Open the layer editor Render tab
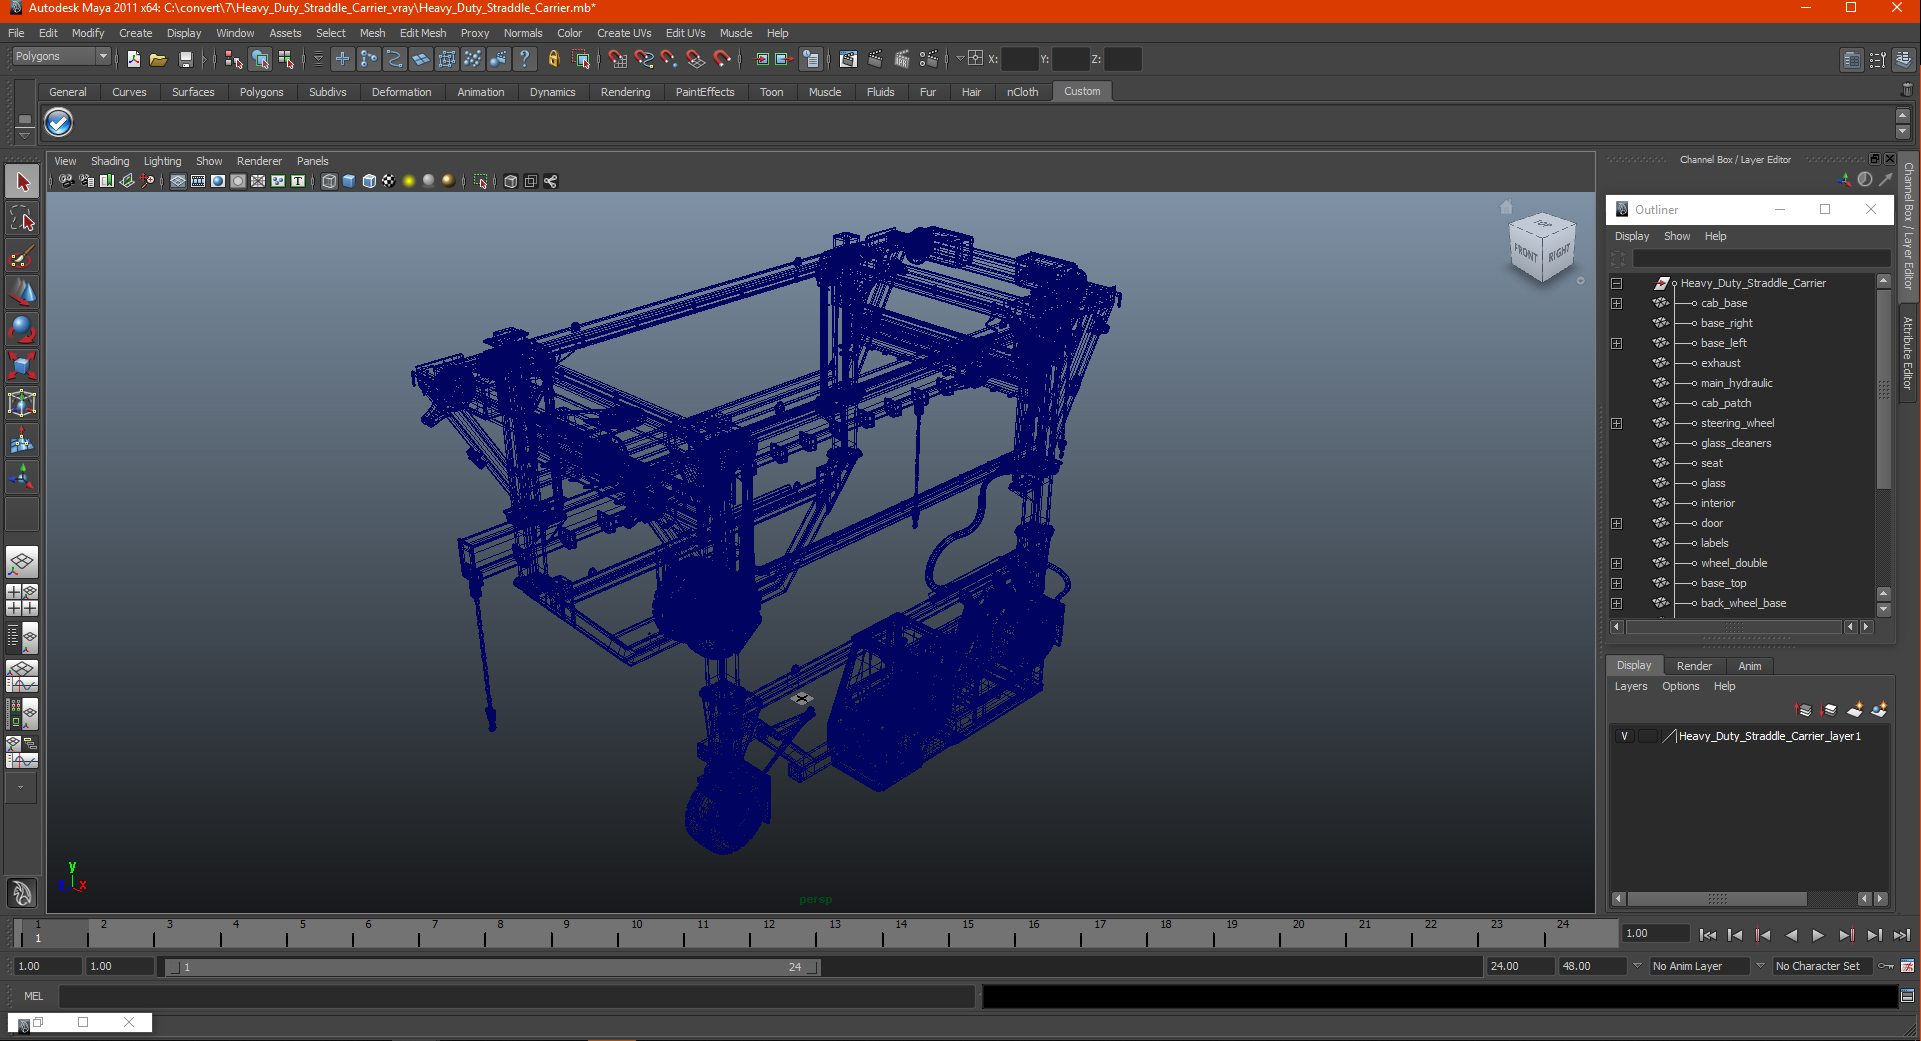The width and height of the screenshot is (1921, 1041). click(x=1693, y=666)
